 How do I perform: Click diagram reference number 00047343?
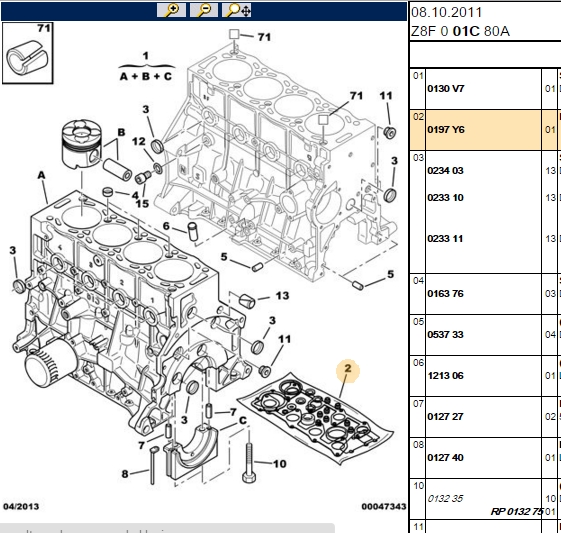click(x=384, y=507)
